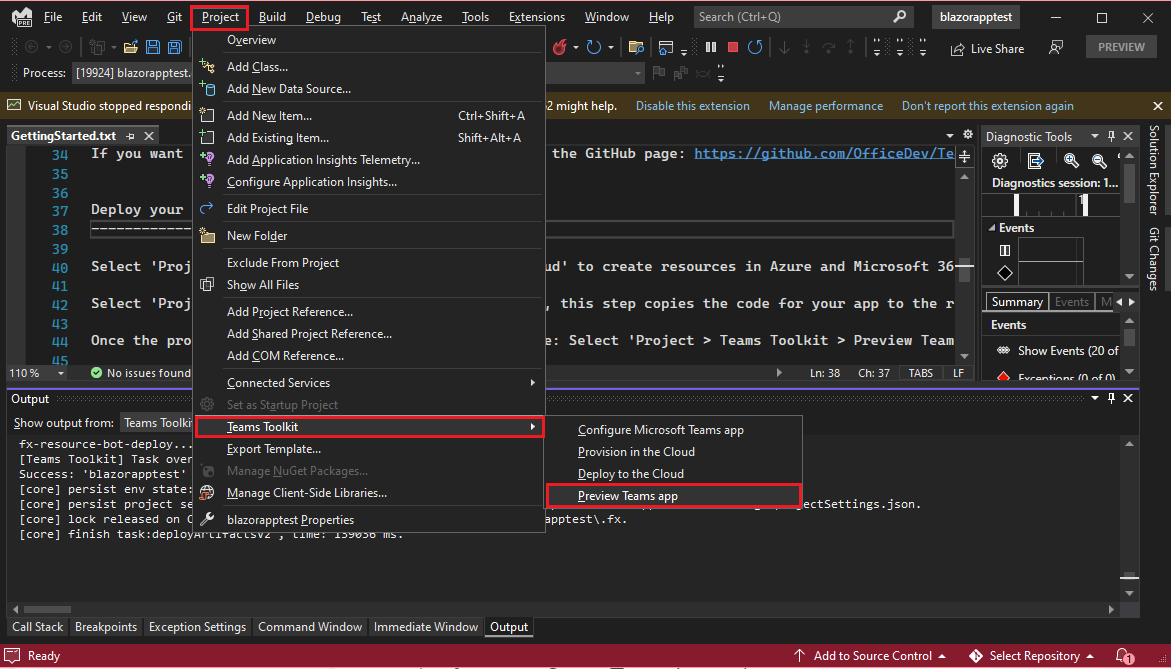
Task: Click the Save All icon
Action: coord(175,48)
